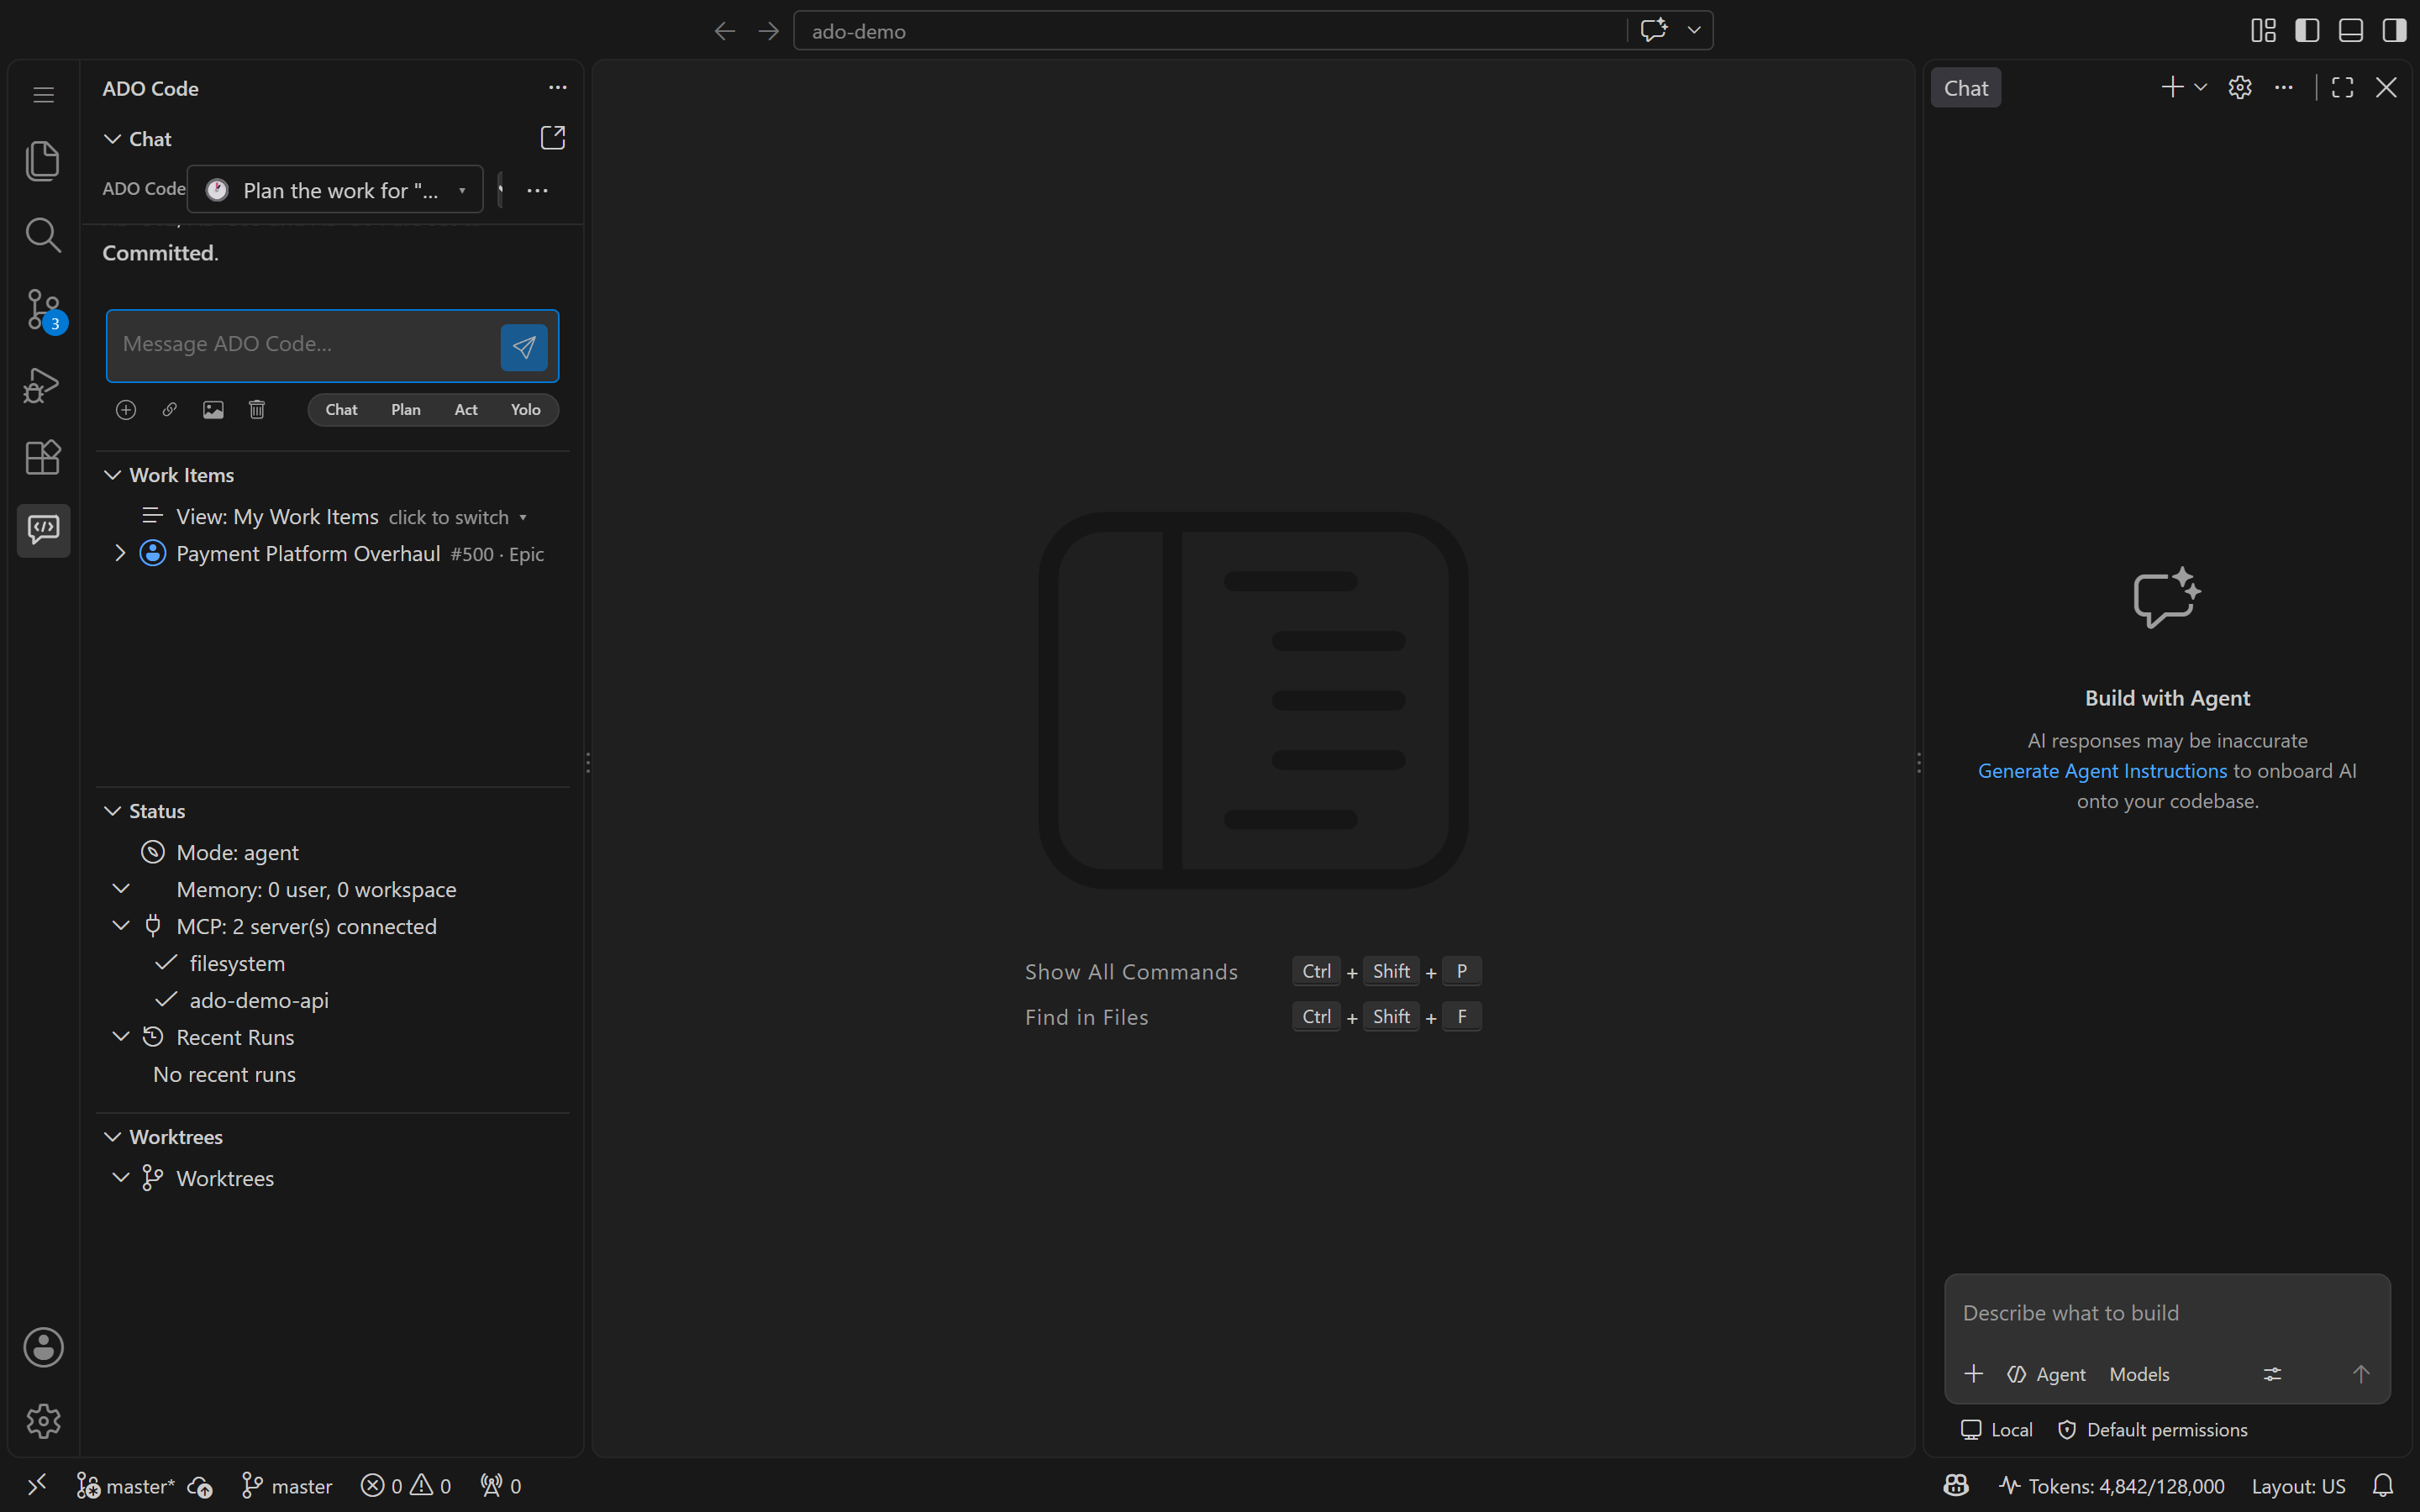This screenshot has height=1512, width=2420.
Task: Open the Accounts menu icon
Action: click(x=43, y=1347)
